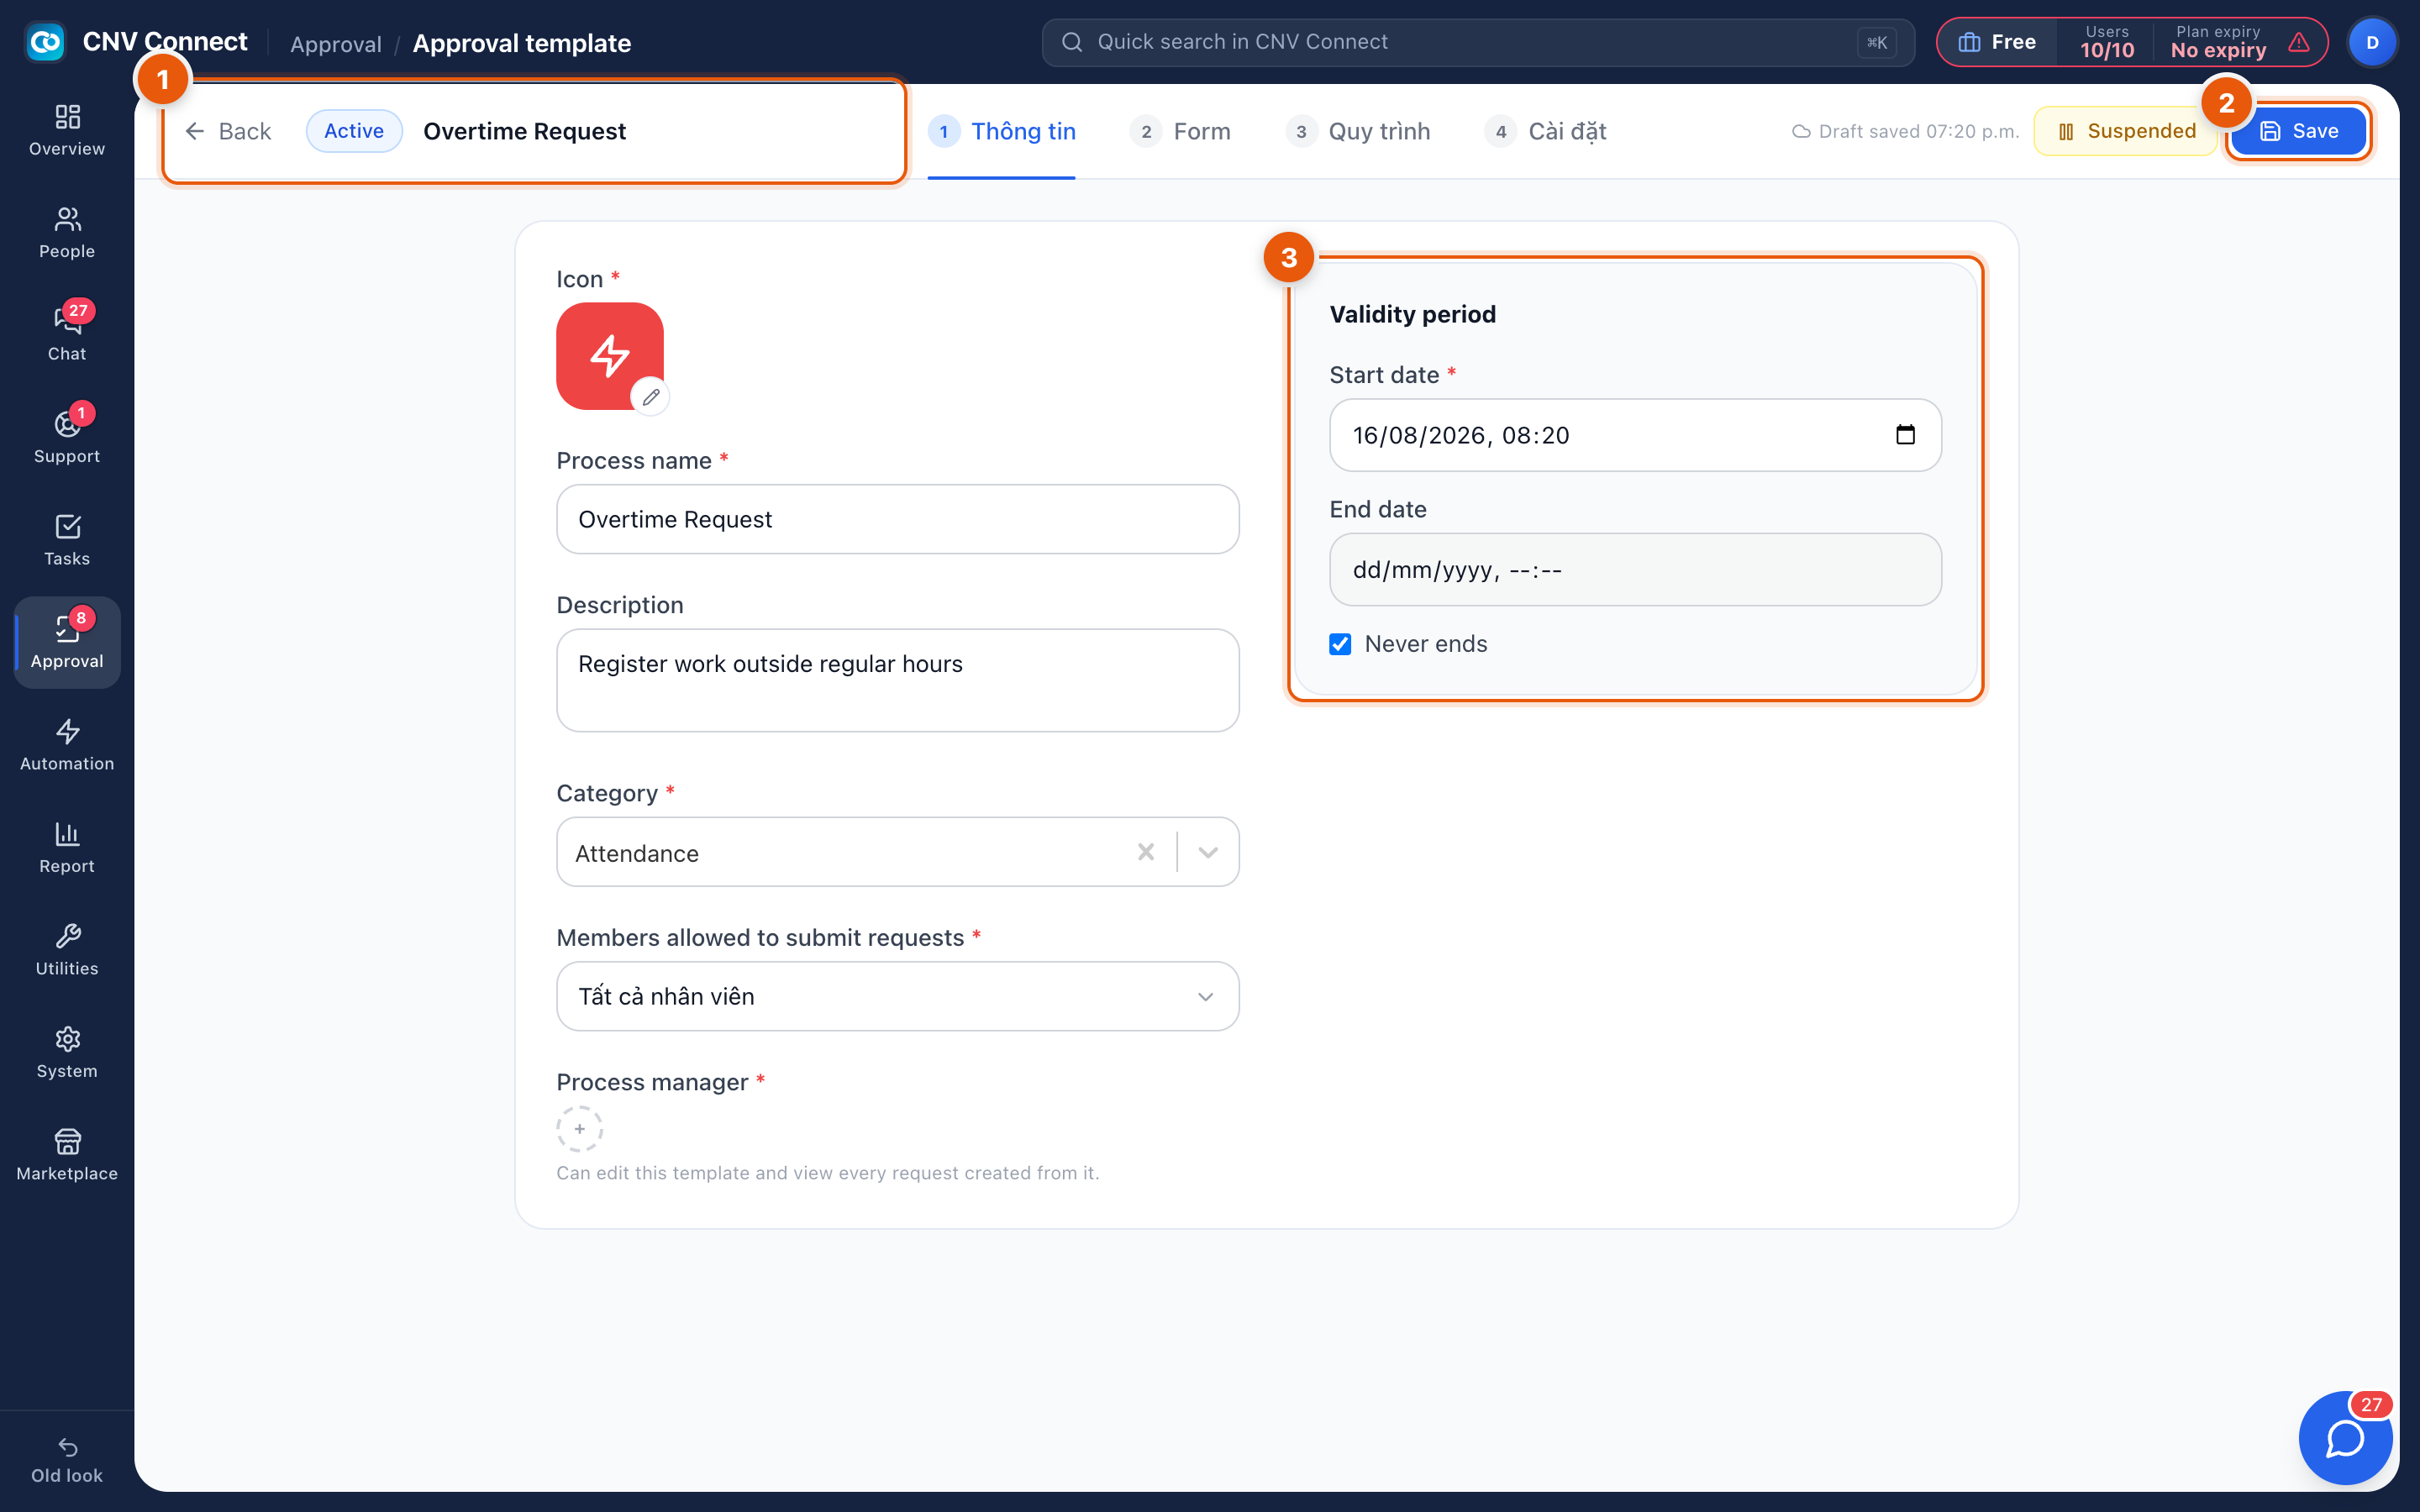
Task: Go Back to template list
Action: [228, 131]
